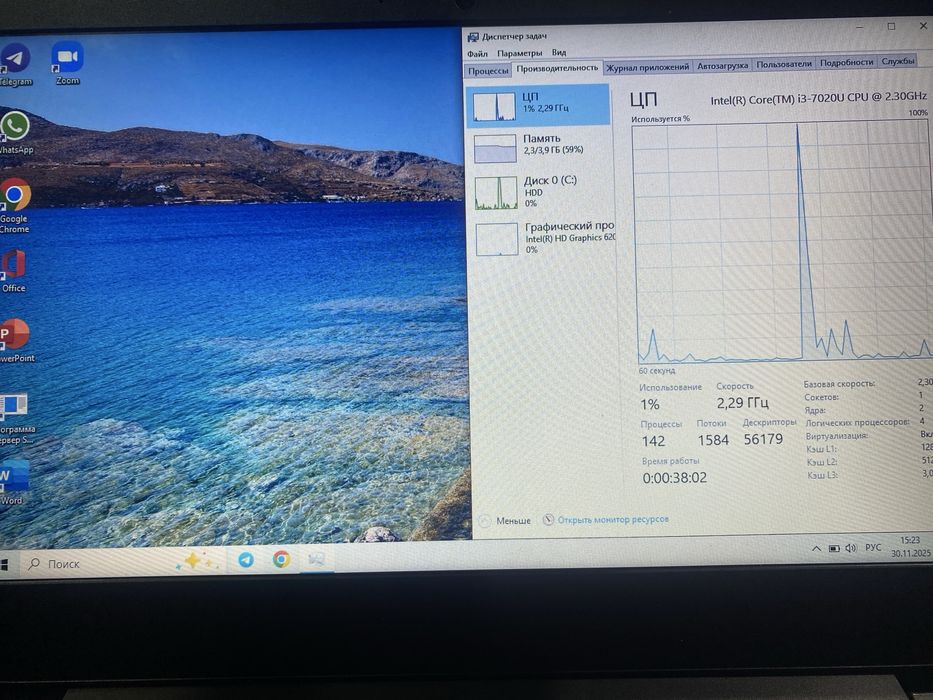This screenshot has height=700, width=933.
Task: Select the ЦП performance entry
Action: tap(538, 105)
